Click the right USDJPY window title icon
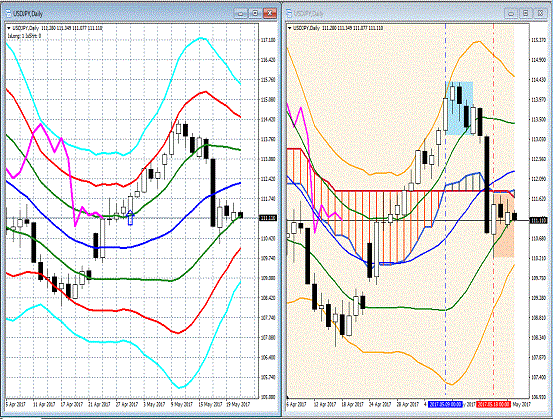The width and height of the screenshot is (553, 419). click(290, 13)
